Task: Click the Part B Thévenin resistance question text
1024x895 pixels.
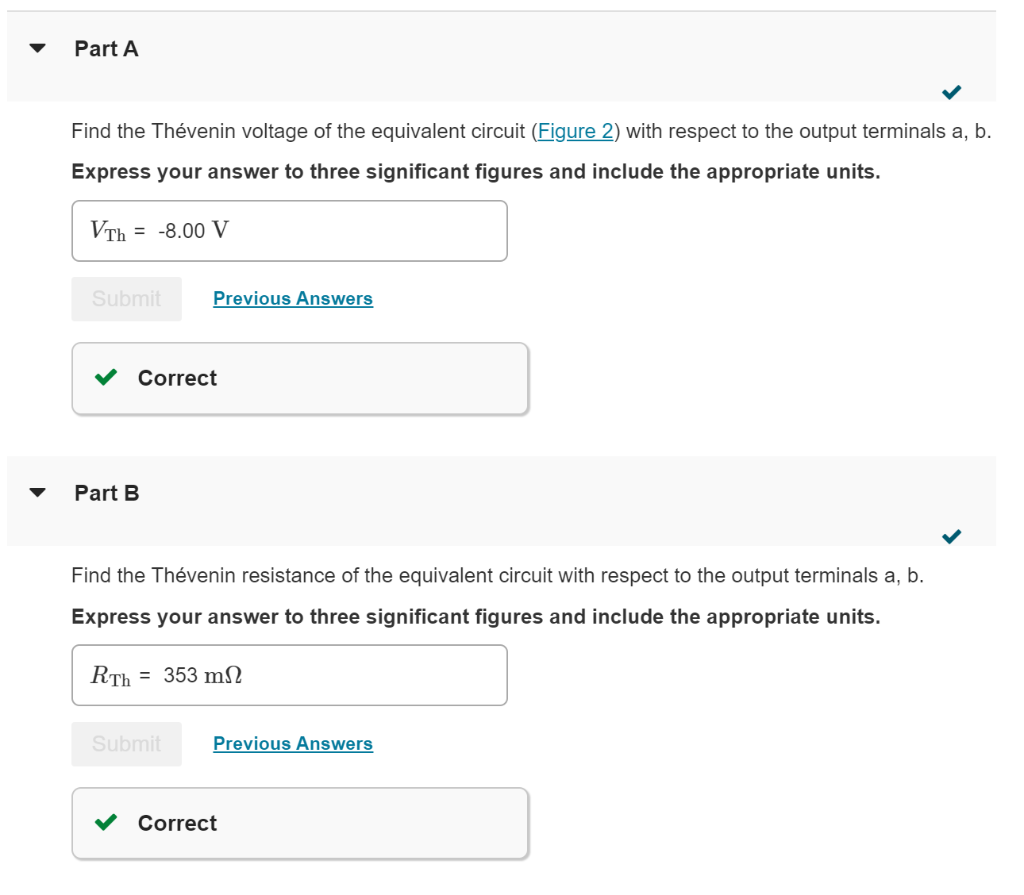Action: tap(498, 576)
